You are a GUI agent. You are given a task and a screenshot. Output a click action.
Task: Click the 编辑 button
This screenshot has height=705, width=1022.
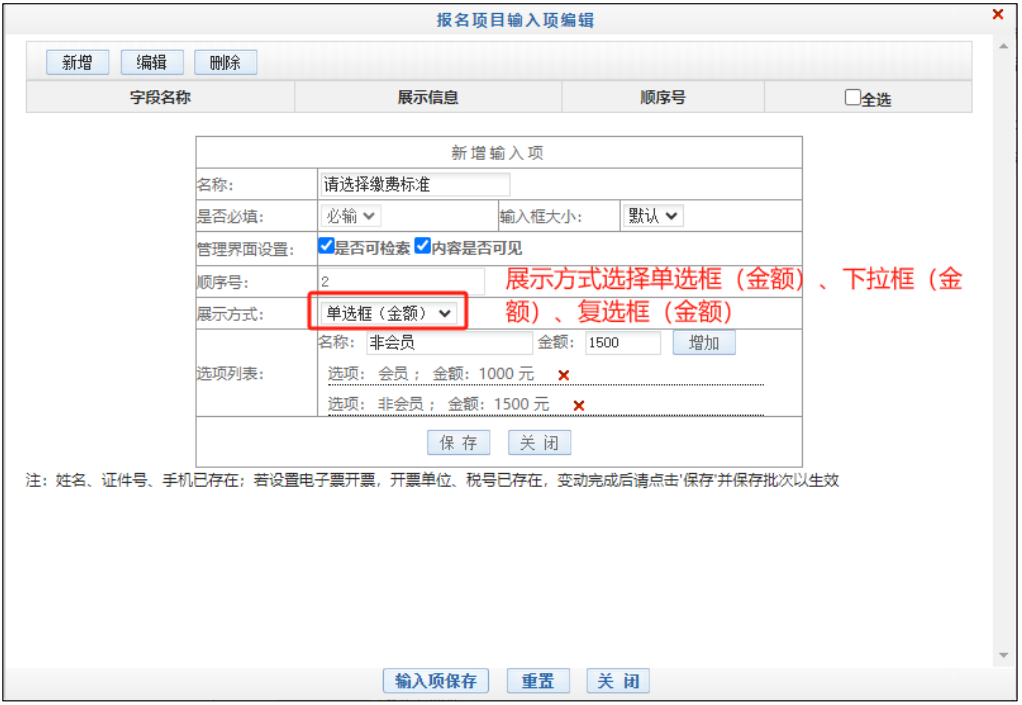pyautogui.click(x=151, y=62)
